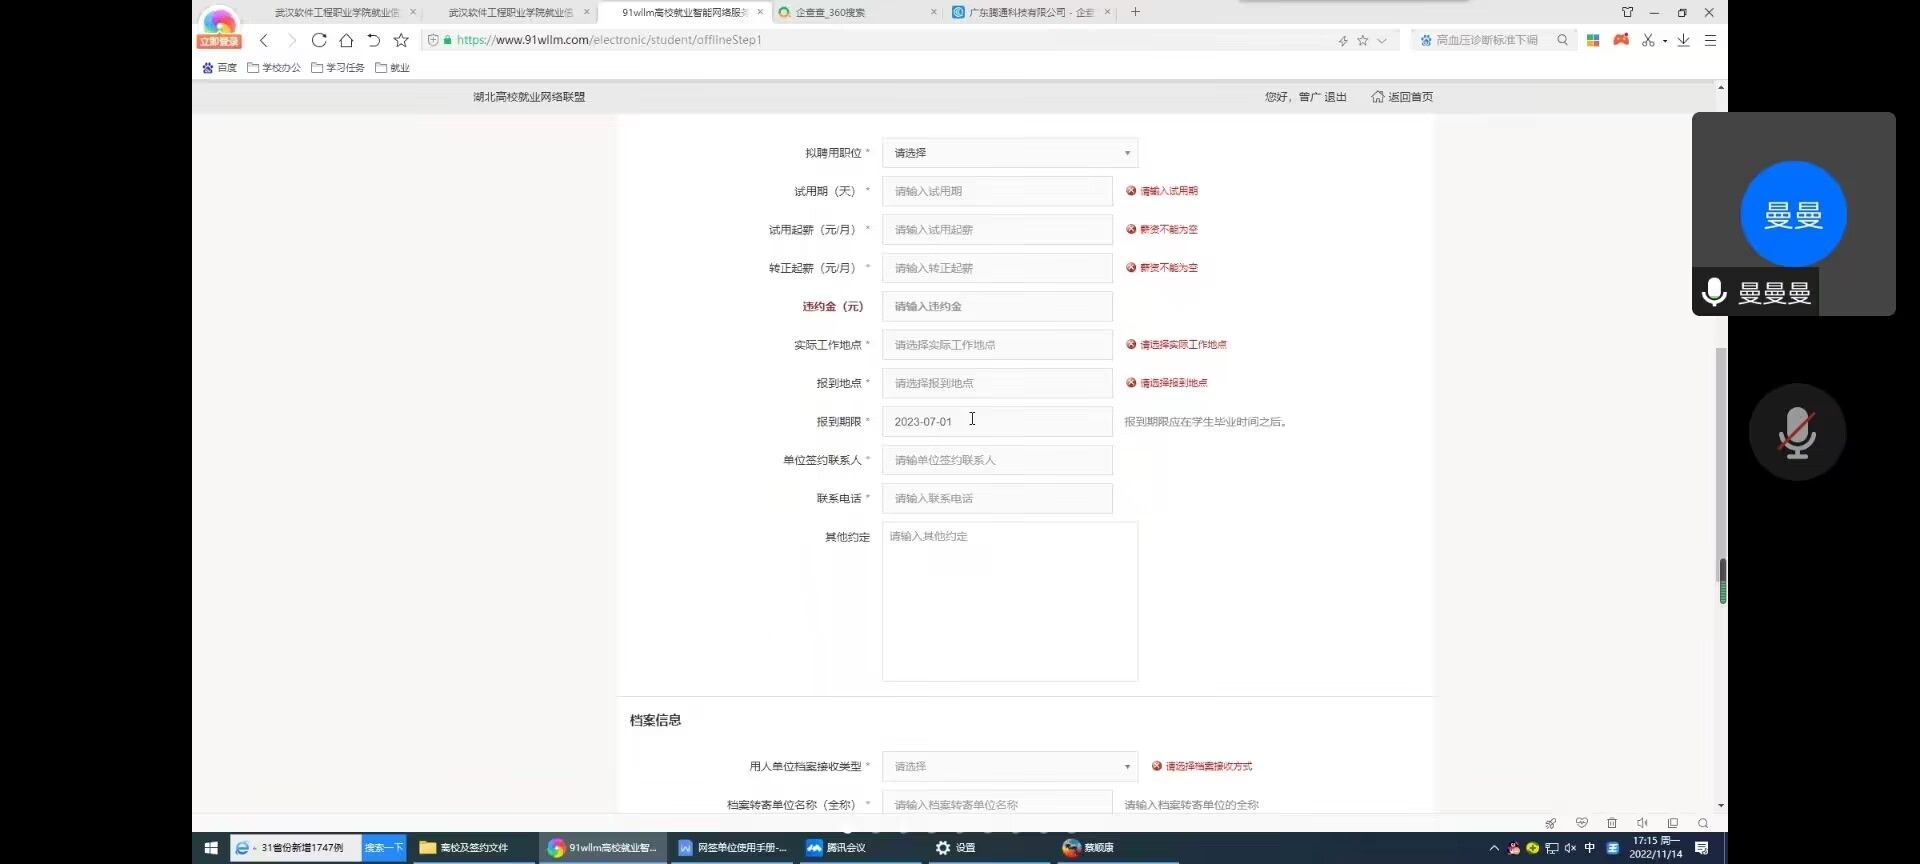Open the downloads arrow icon

pyautogui.click(x=1684, y=40)
